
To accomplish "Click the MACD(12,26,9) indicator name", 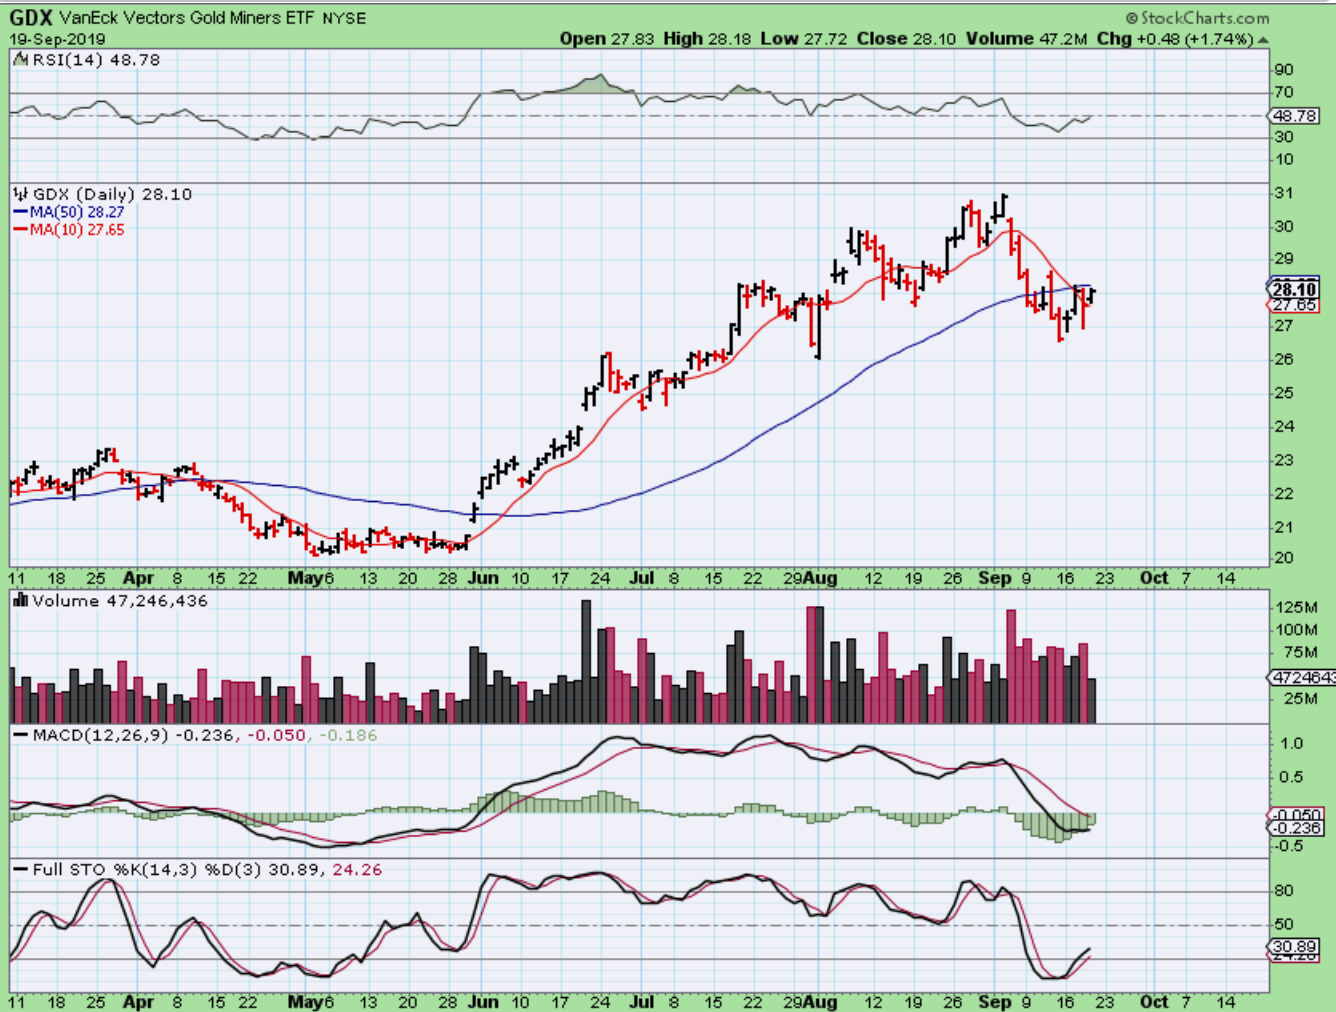I will (101, 735).
